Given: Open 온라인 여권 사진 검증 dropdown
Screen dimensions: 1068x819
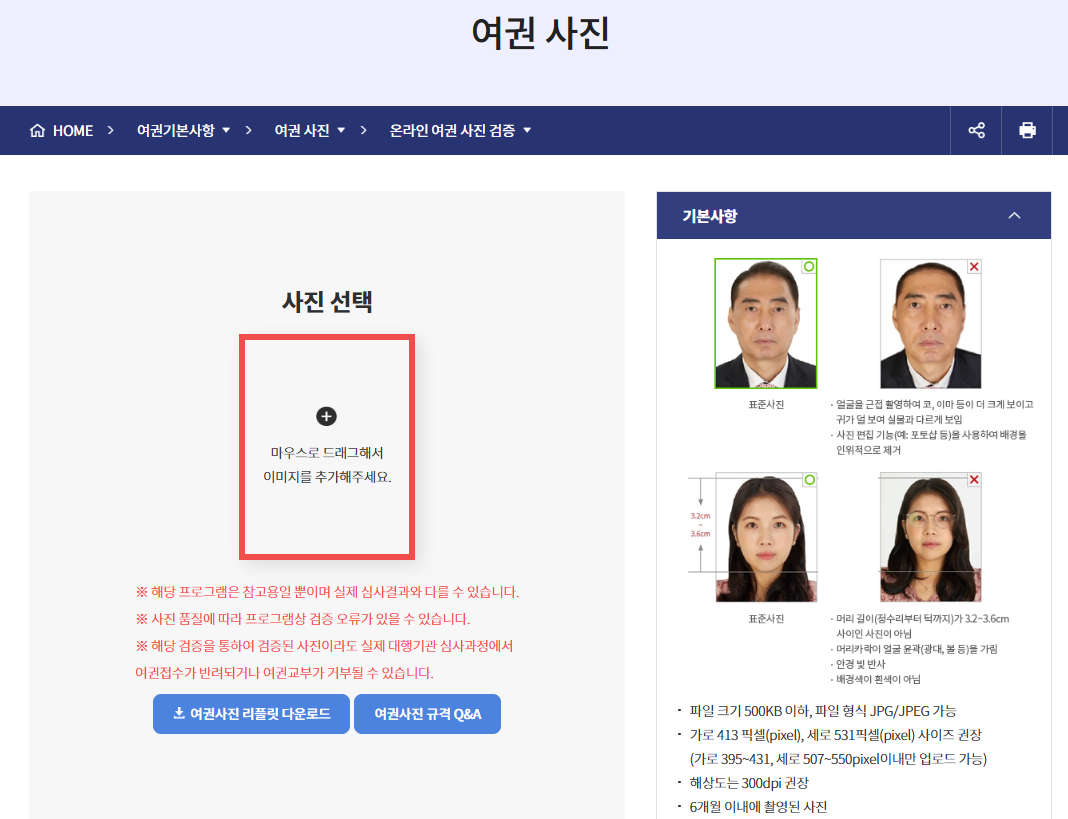Looking at the screenshot, I should tap(460, 130).
